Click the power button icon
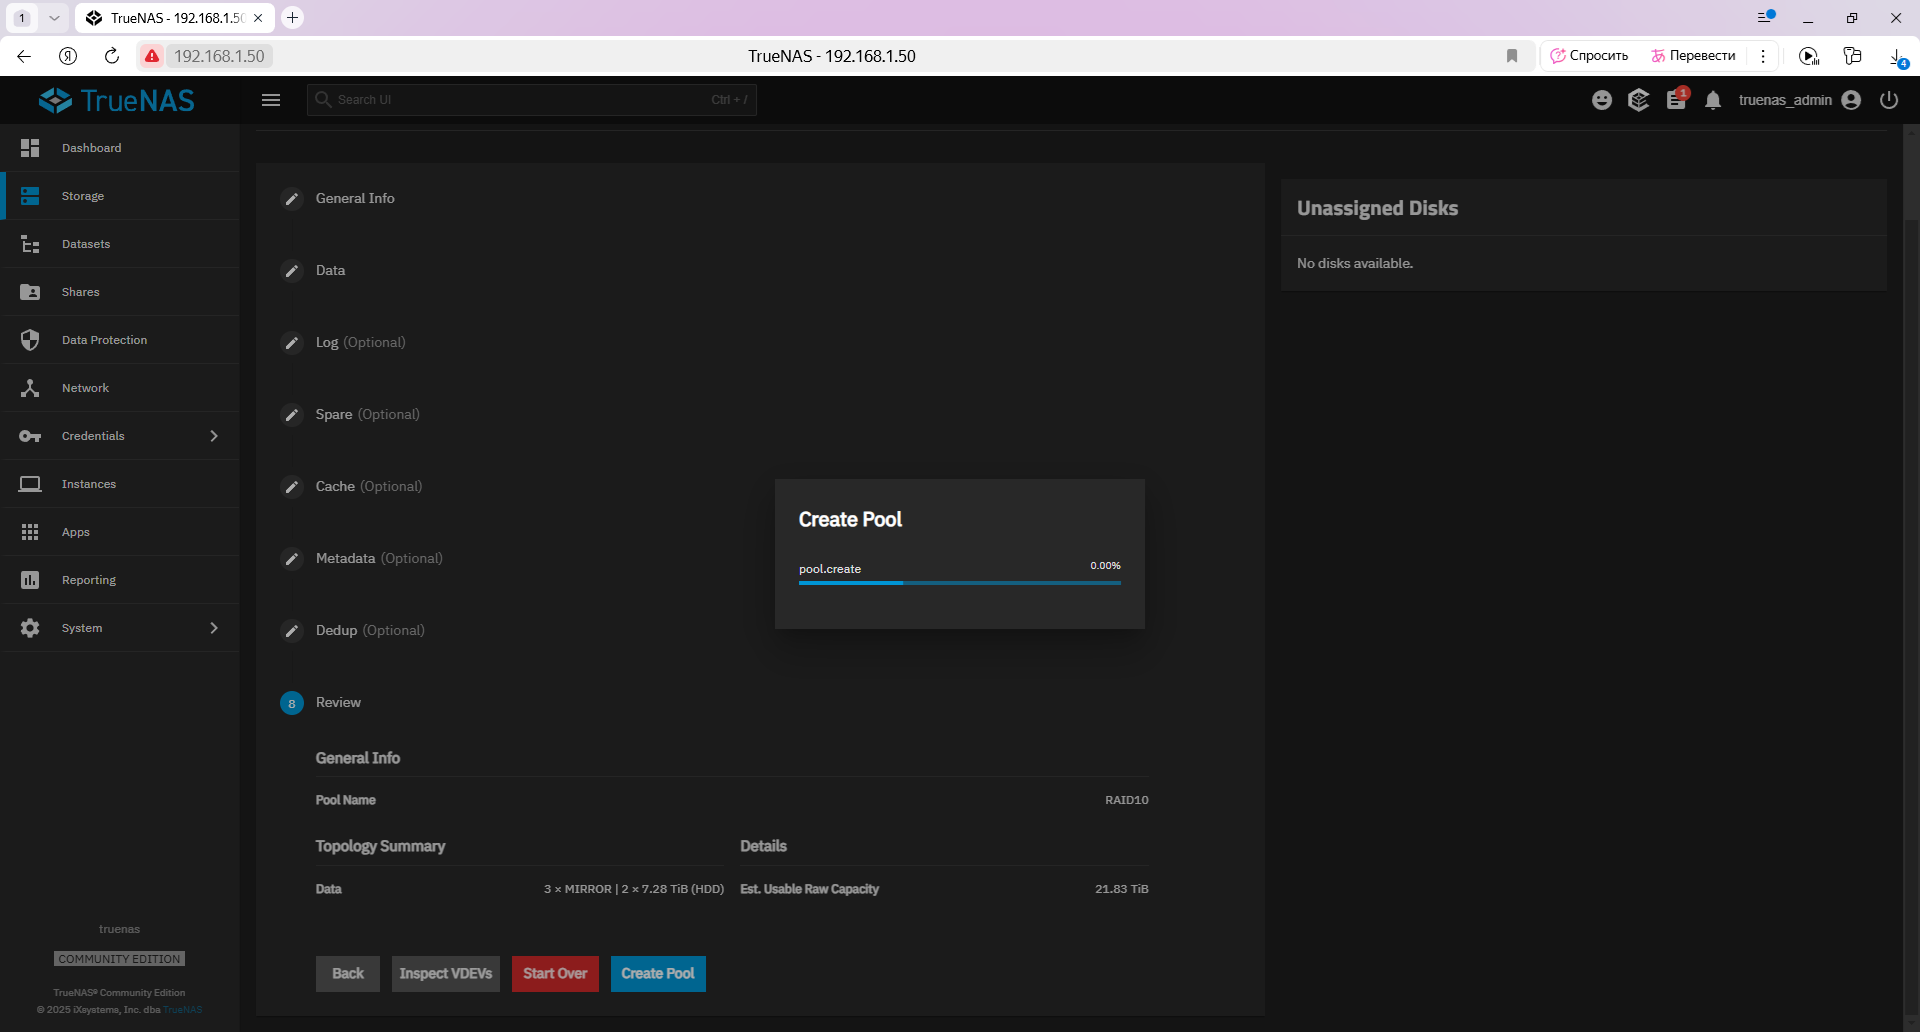This screenshot has height=1032, width=1920. point(1889,100)
